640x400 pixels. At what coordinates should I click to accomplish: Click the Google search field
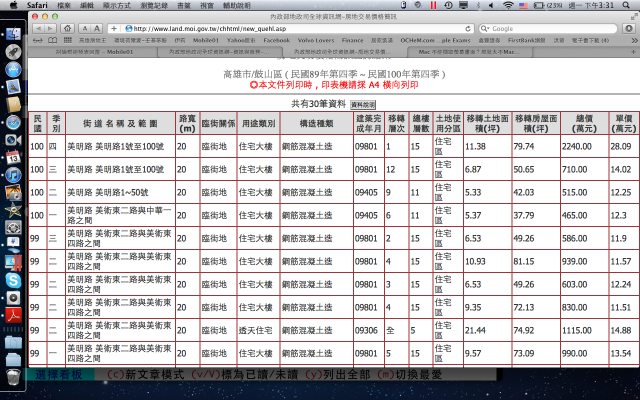pyautogui.click(x=548, y=29)
